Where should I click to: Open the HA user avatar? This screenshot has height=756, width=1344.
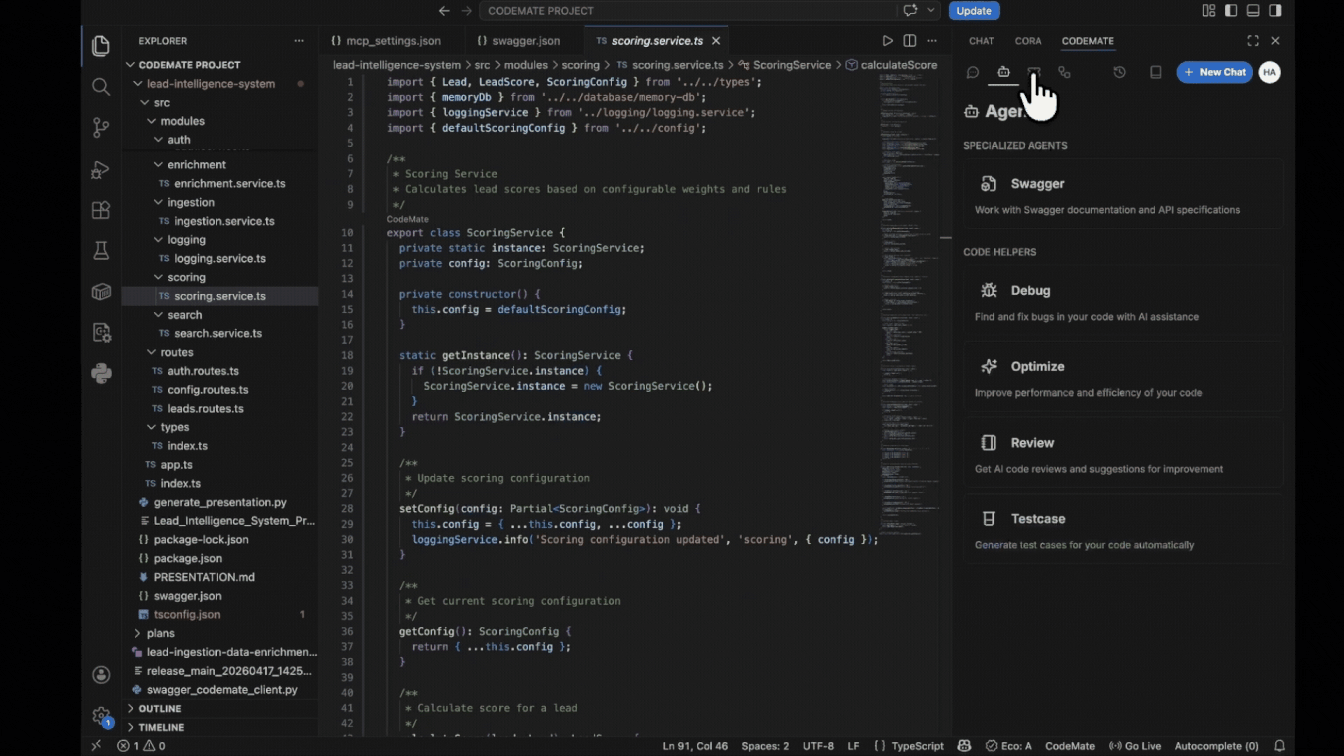pos(1270,72)
